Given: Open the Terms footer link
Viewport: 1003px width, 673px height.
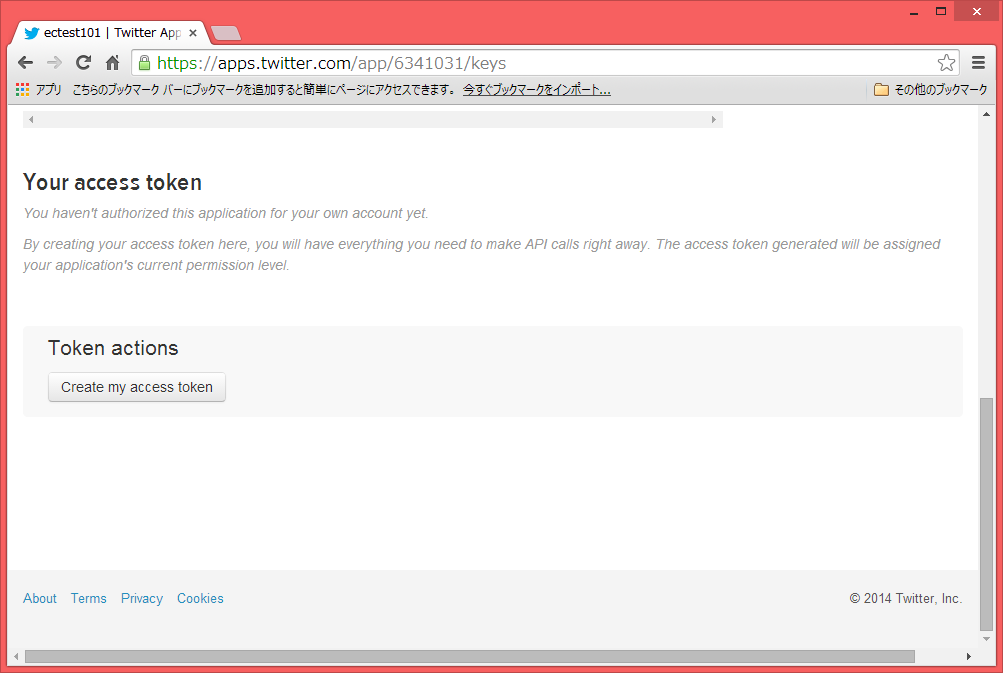Looking at the screenshot, I should 88,598.
